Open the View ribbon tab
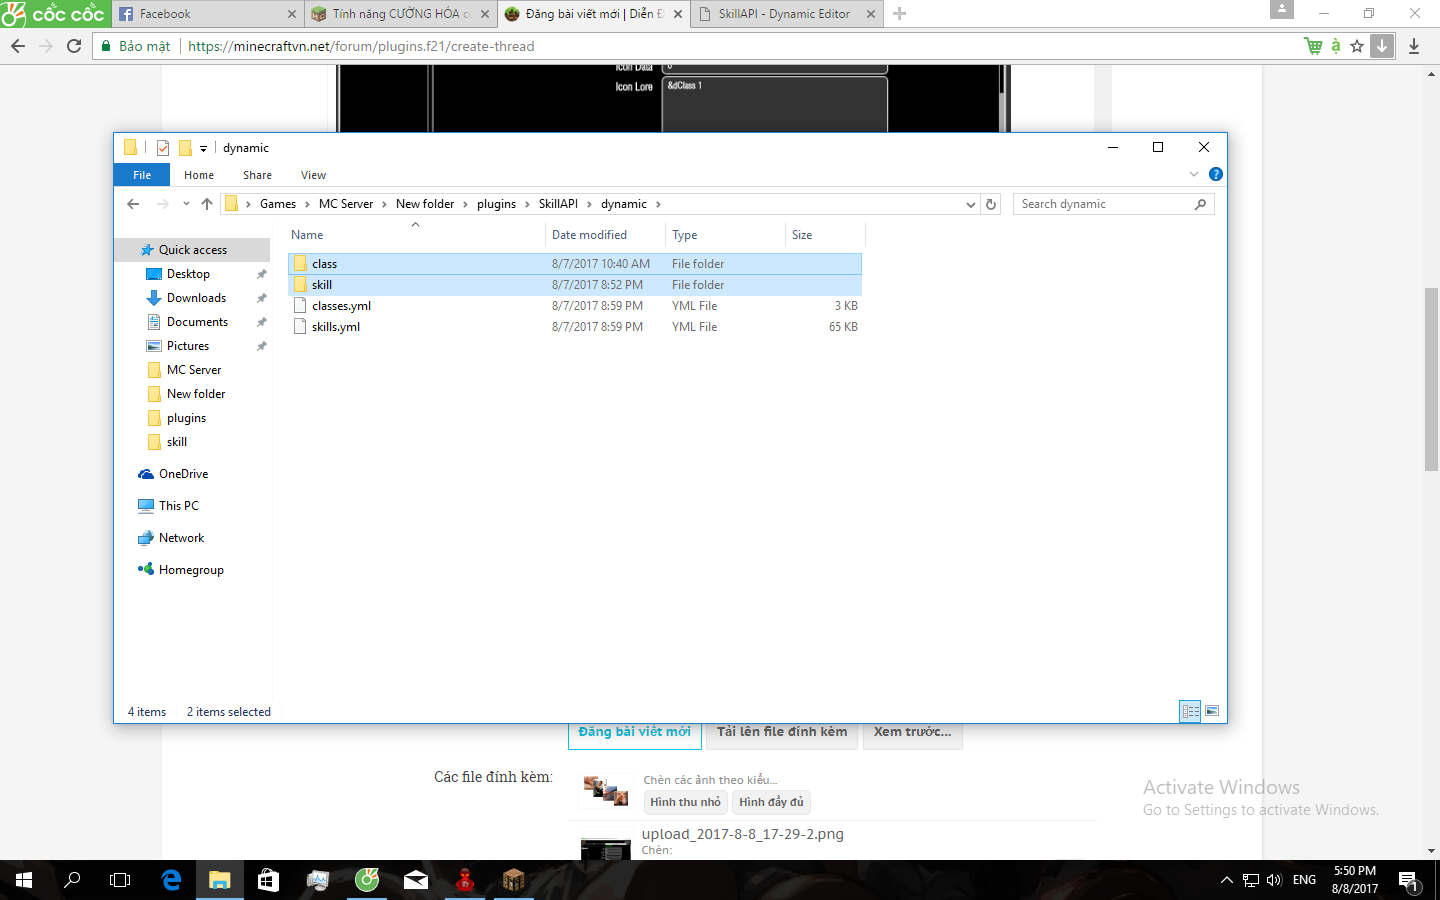Screen dimensions: 1440x900 (x=313, y=175)
